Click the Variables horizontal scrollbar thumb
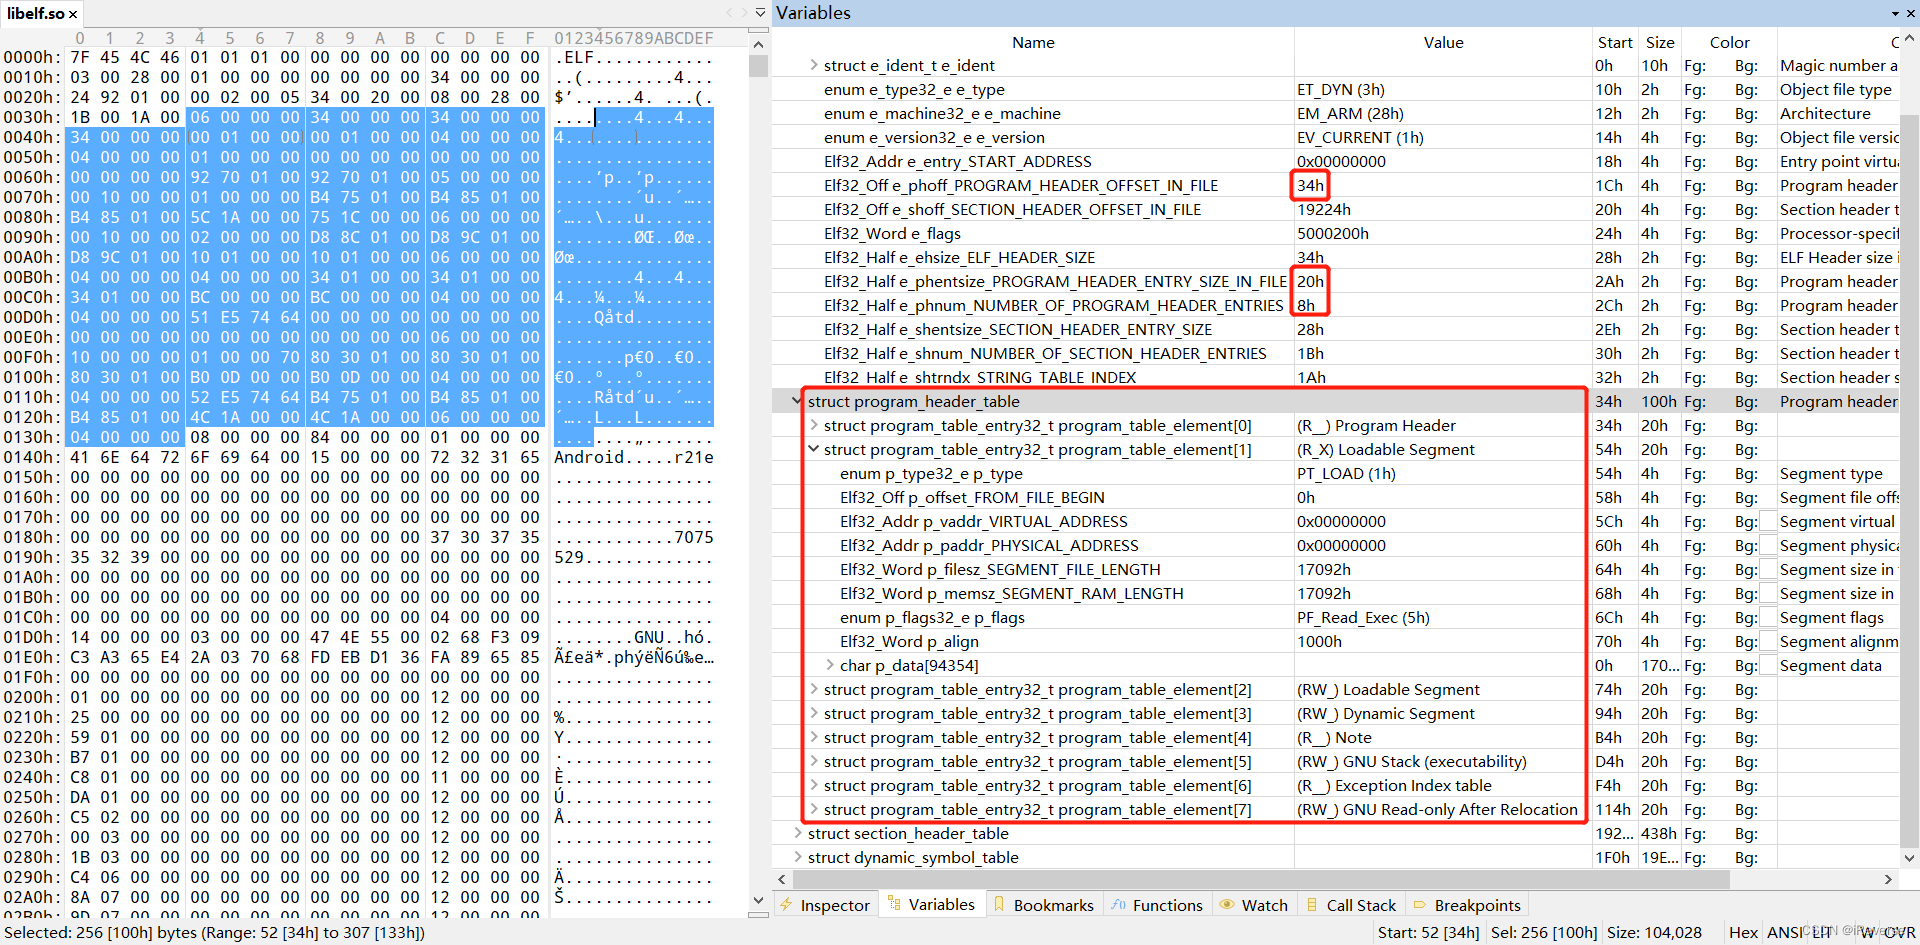Viewport: 1920px width, 945px height. pos(1261,880)
